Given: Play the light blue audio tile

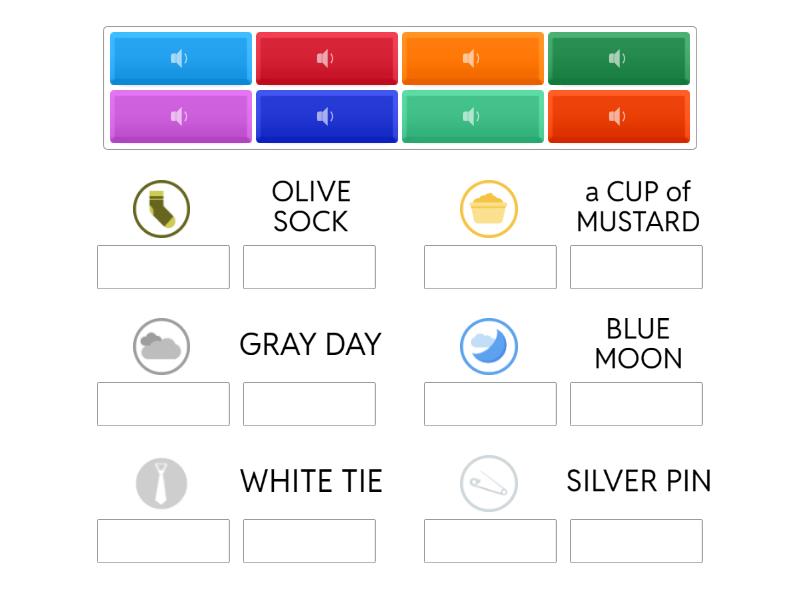Looking at the screenshot, I should tap(180, 59).
